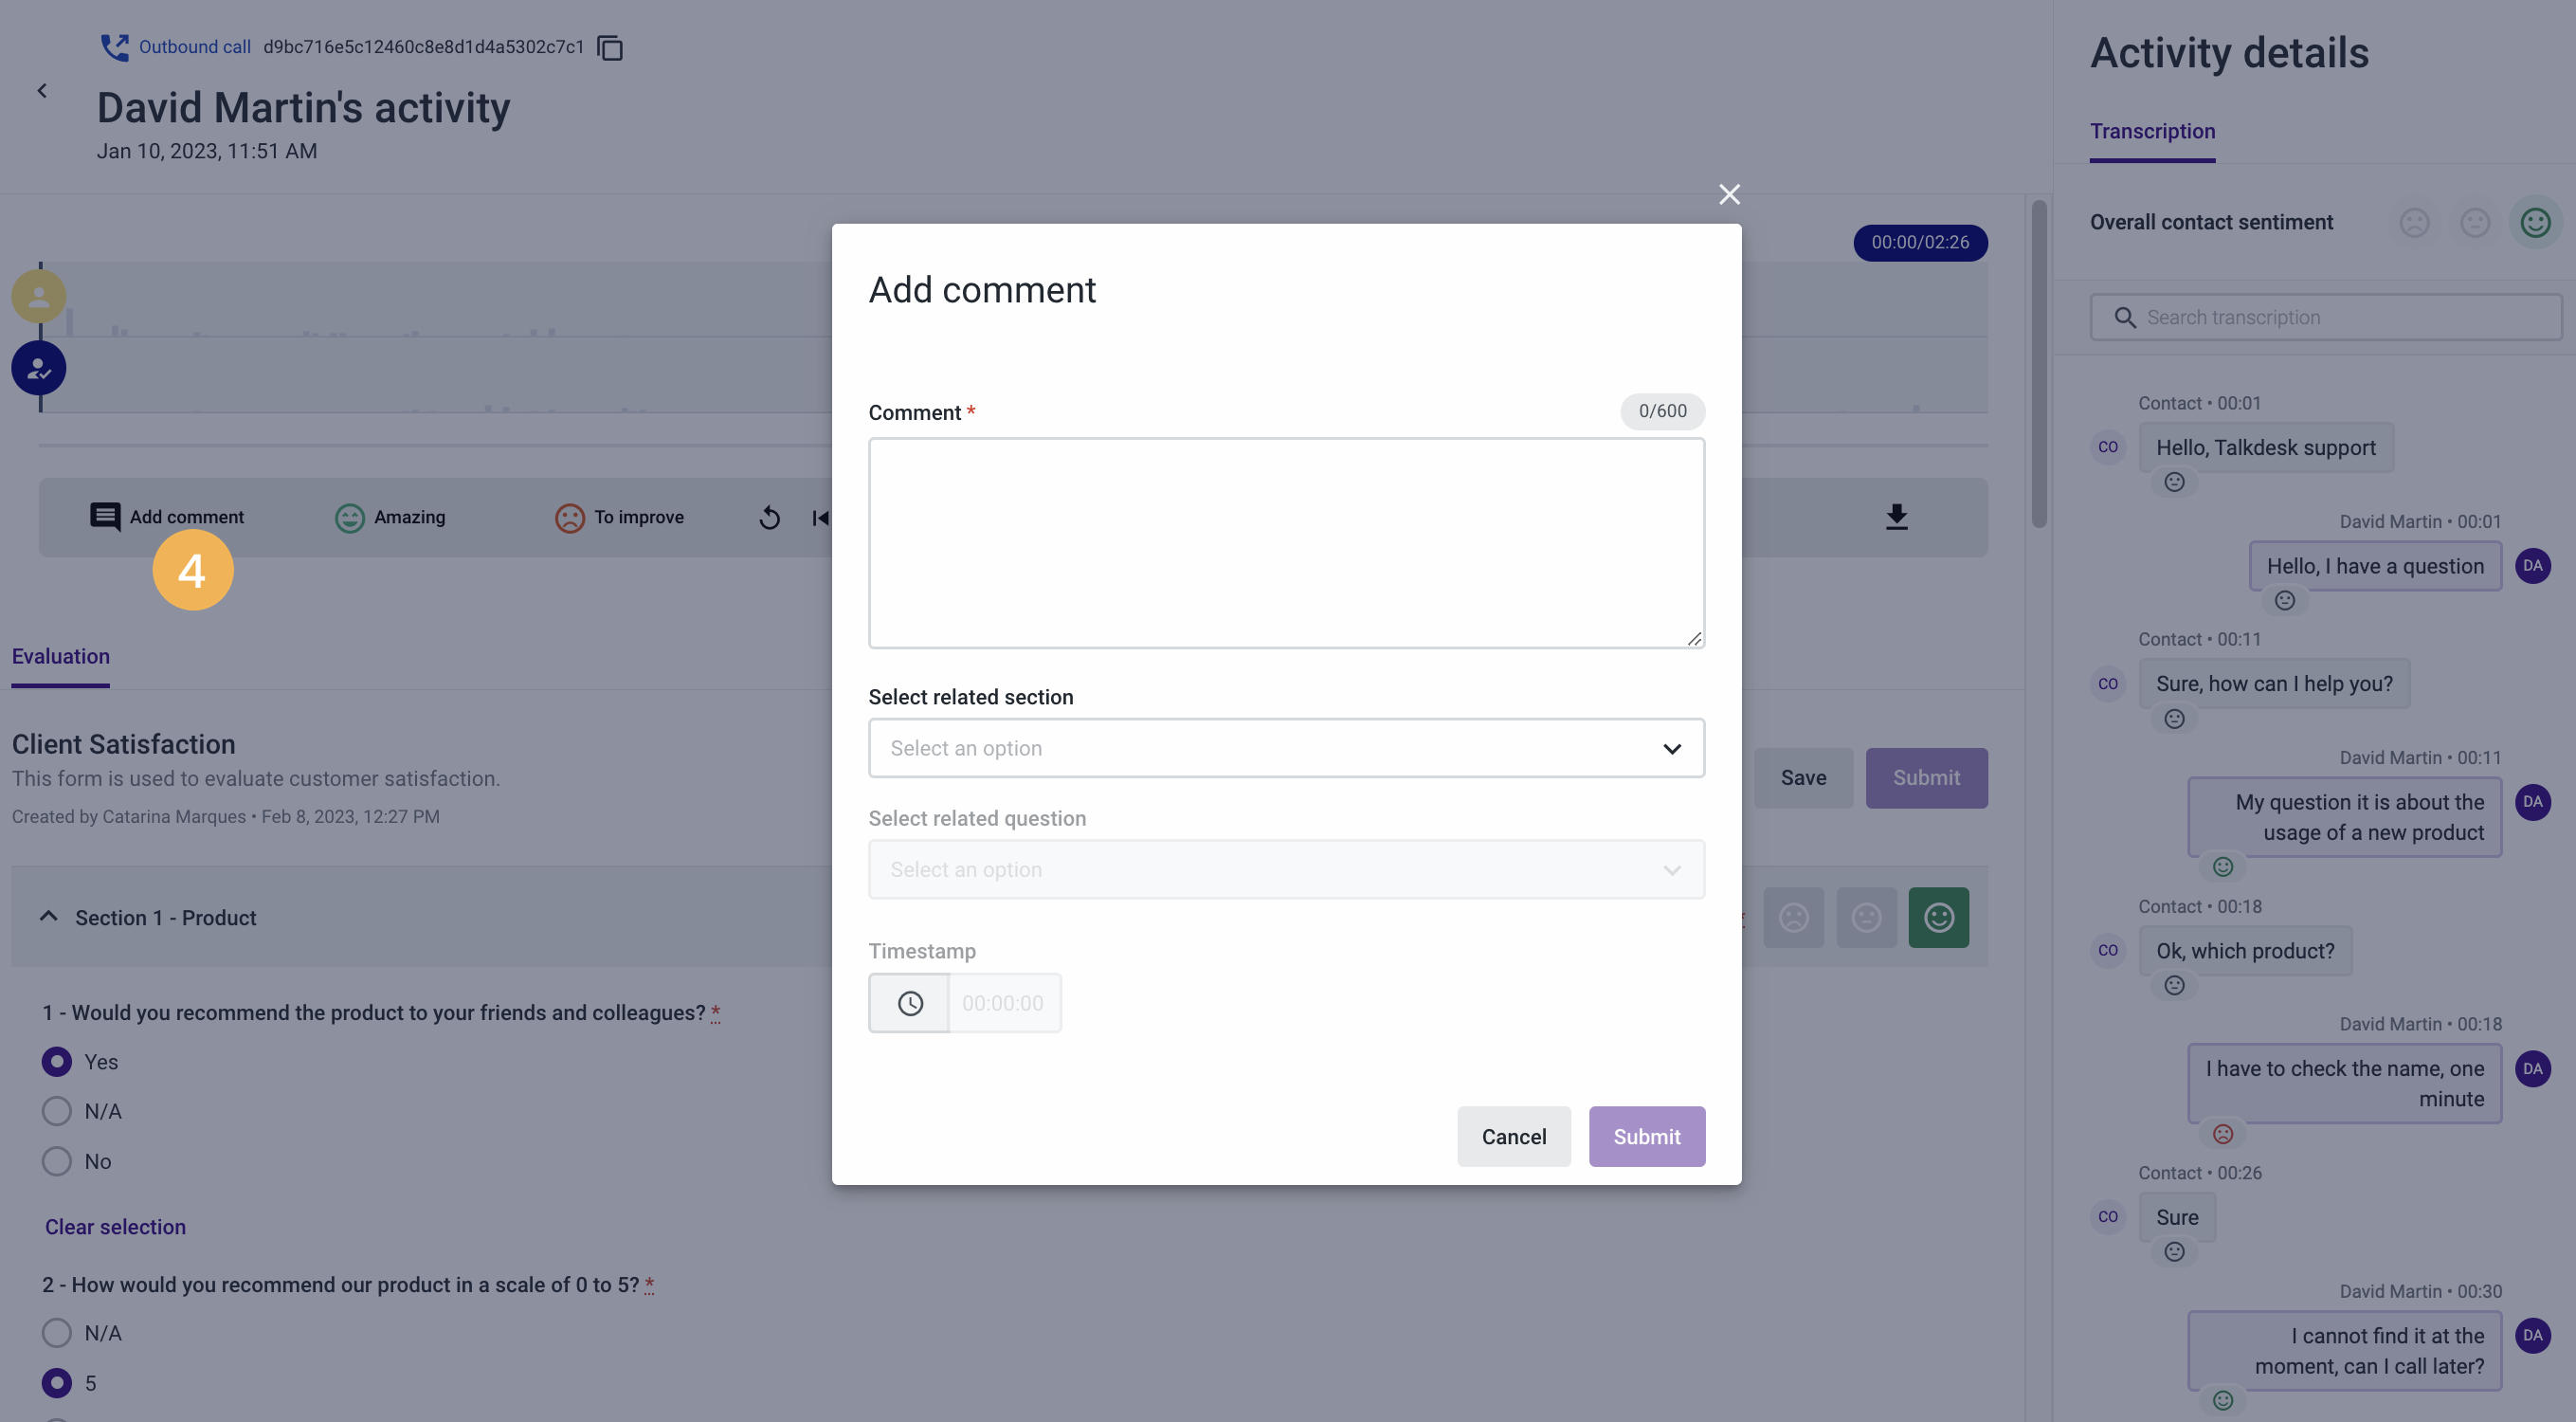Click the main panel vertical scrollbar
The width and height of the screenshot is (2576, 1422).
tap(2039, 364)
